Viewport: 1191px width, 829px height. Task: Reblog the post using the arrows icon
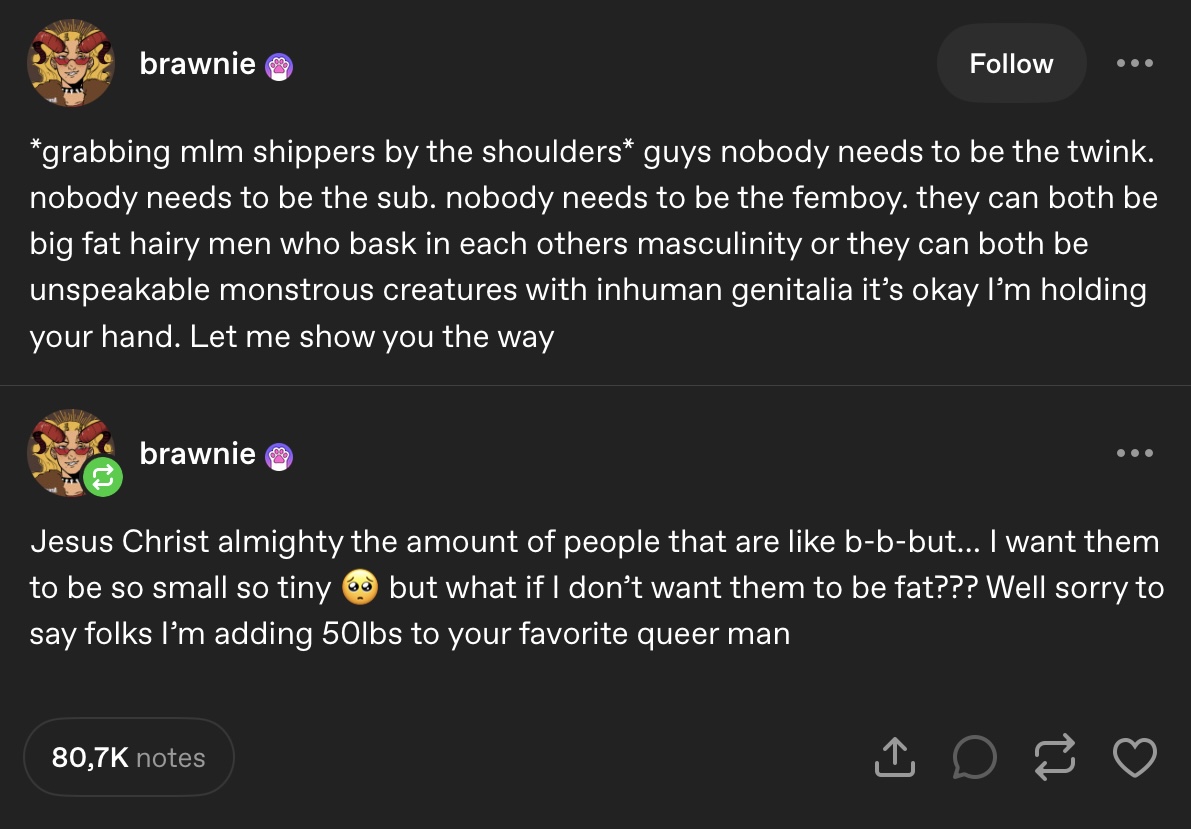click(x=1053, y=757)
